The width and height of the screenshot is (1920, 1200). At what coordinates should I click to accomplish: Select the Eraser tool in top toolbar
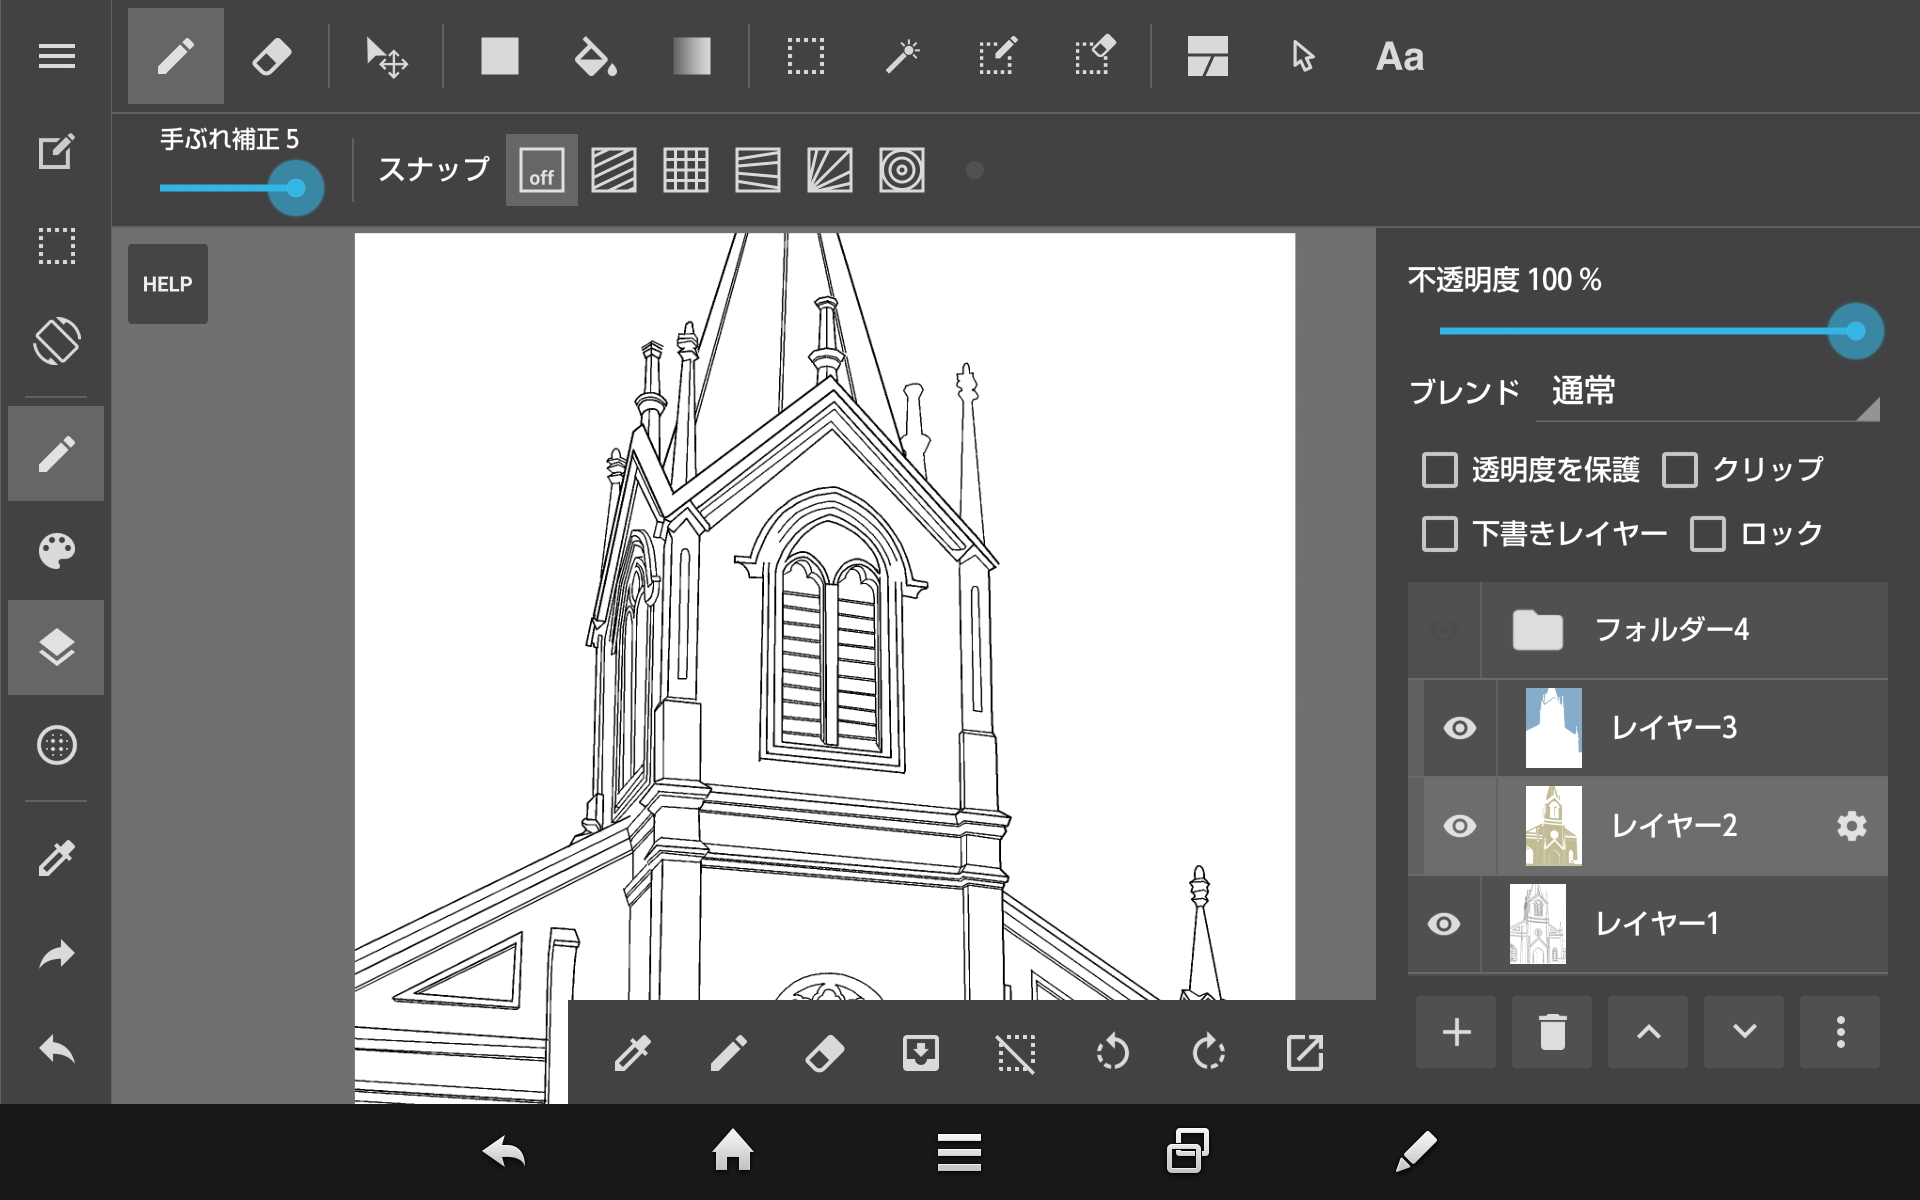271,57
